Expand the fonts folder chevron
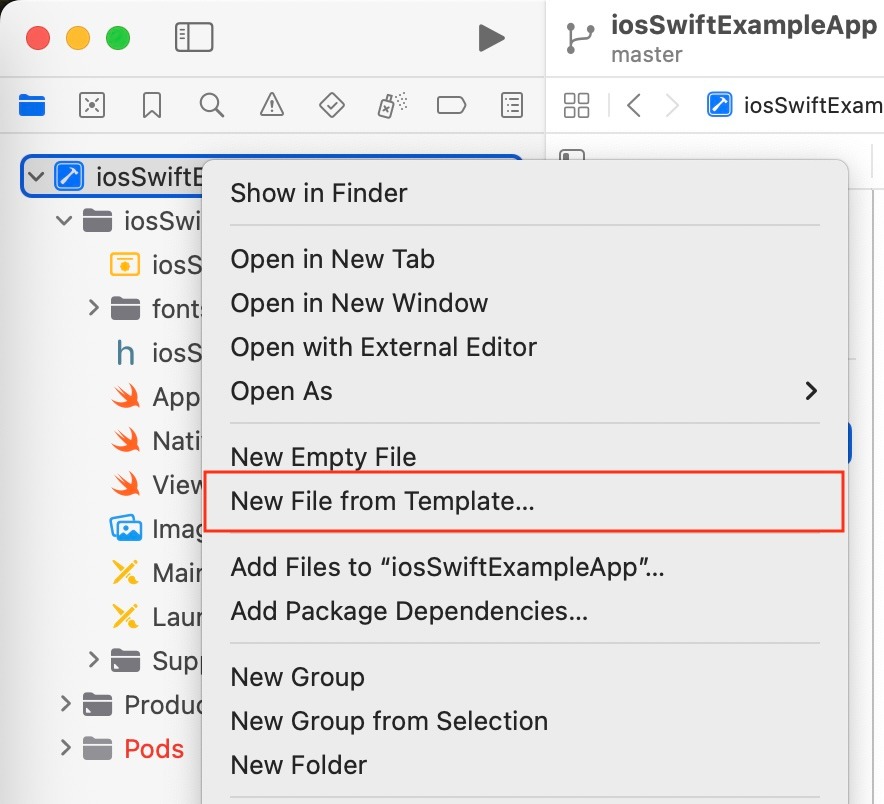884x804 pixels. 93,308
